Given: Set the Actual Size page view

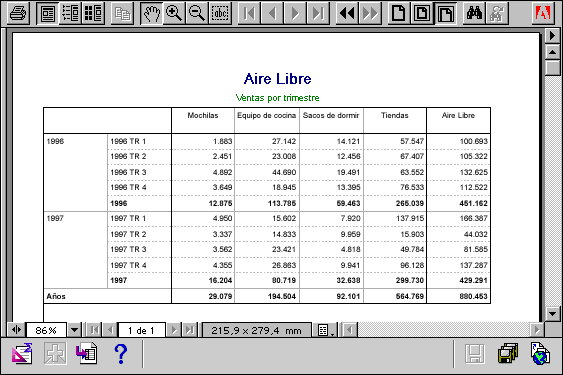Looking at the screenshot, I should 399,14.
